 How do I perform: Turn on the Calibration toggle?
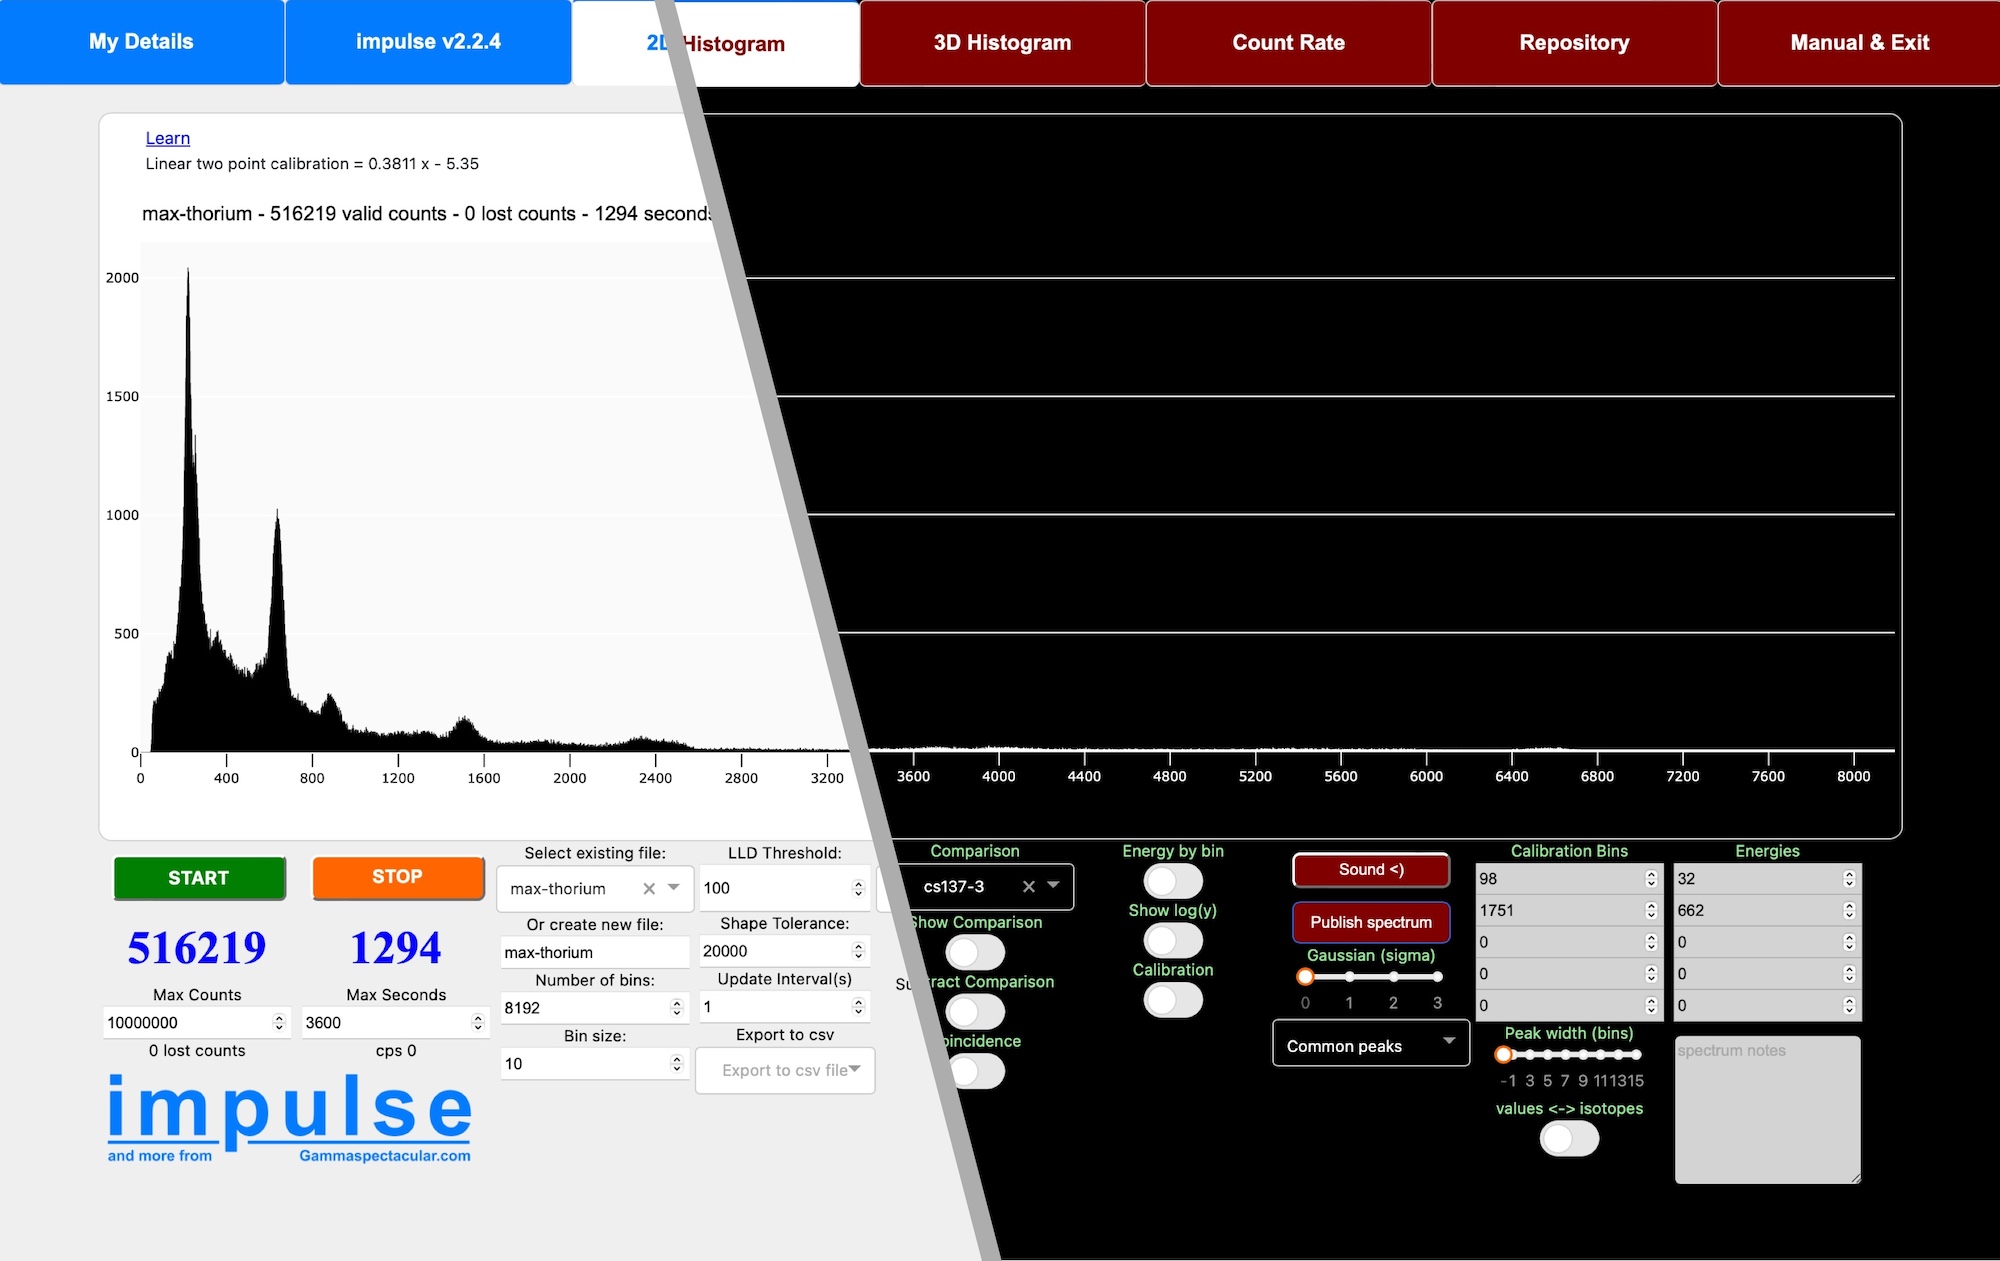coord(1172,1000)
